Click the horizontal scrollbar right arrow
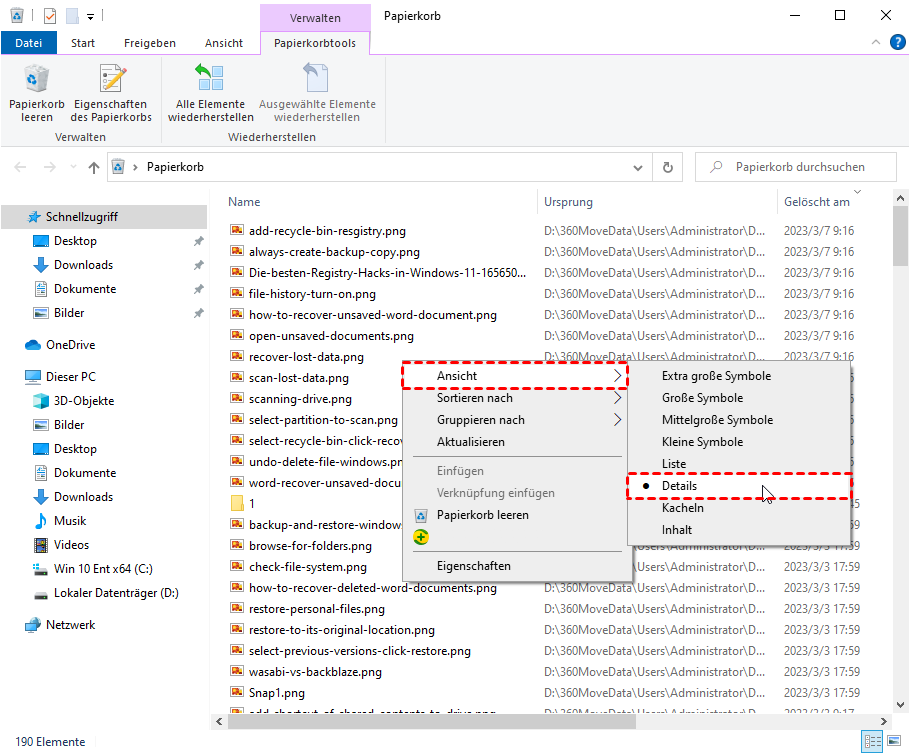The width and height of the screenshot is (910, 754). [883, 721]
